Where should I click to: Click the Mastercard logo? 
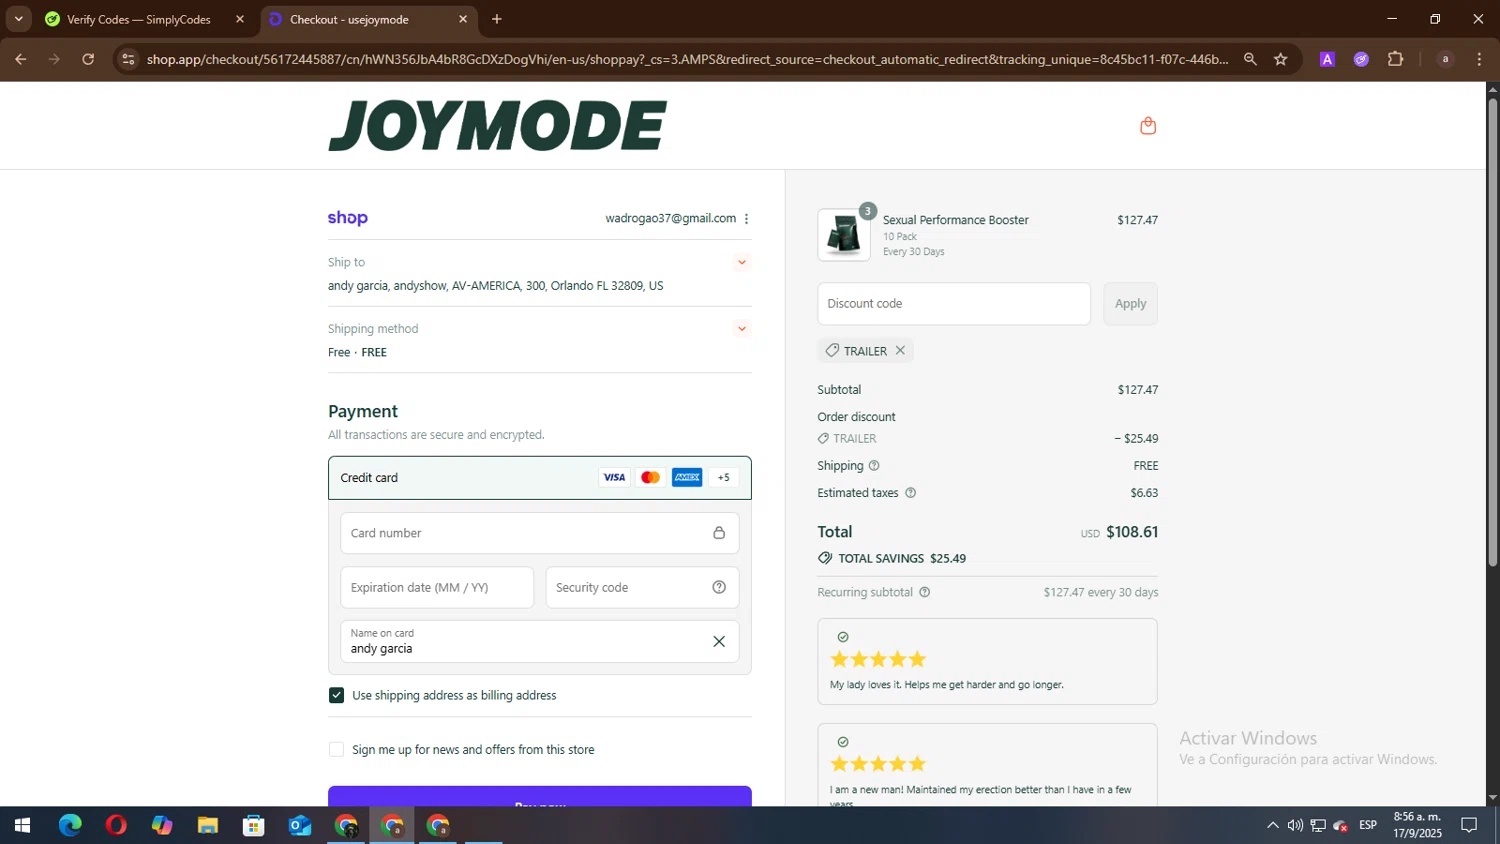click(651, 478)
